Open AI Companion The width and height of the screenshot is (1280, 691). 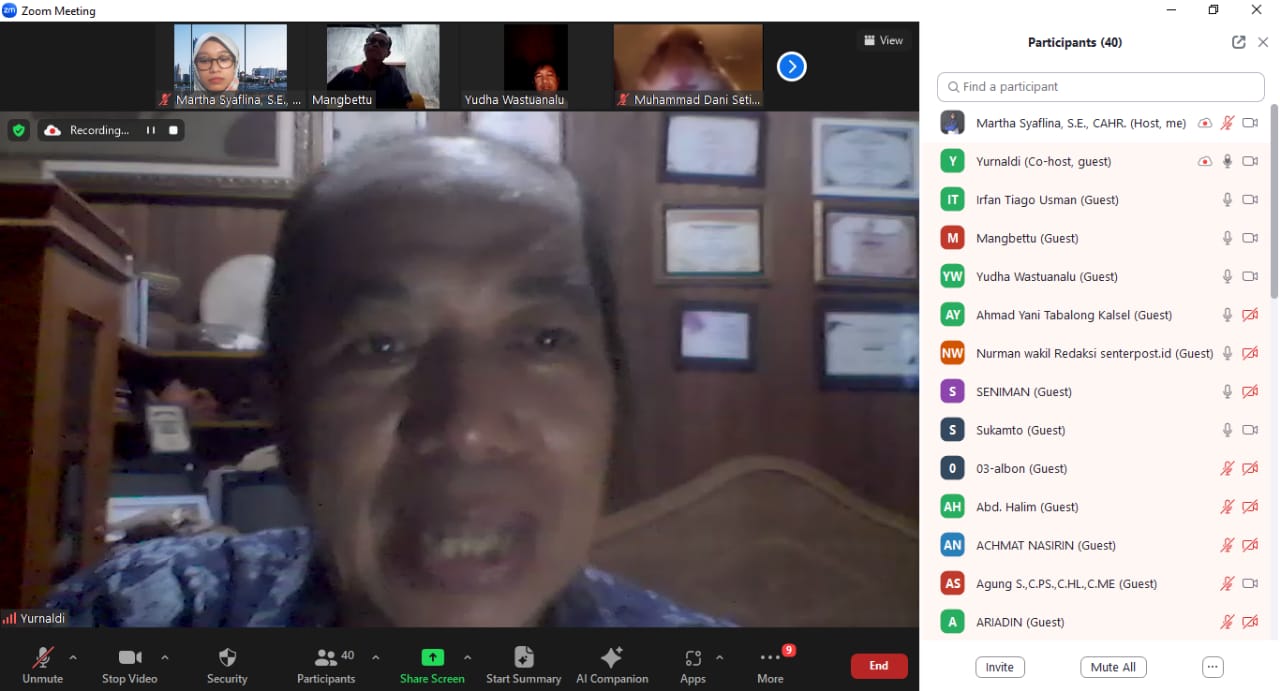(x=612, y=665)
